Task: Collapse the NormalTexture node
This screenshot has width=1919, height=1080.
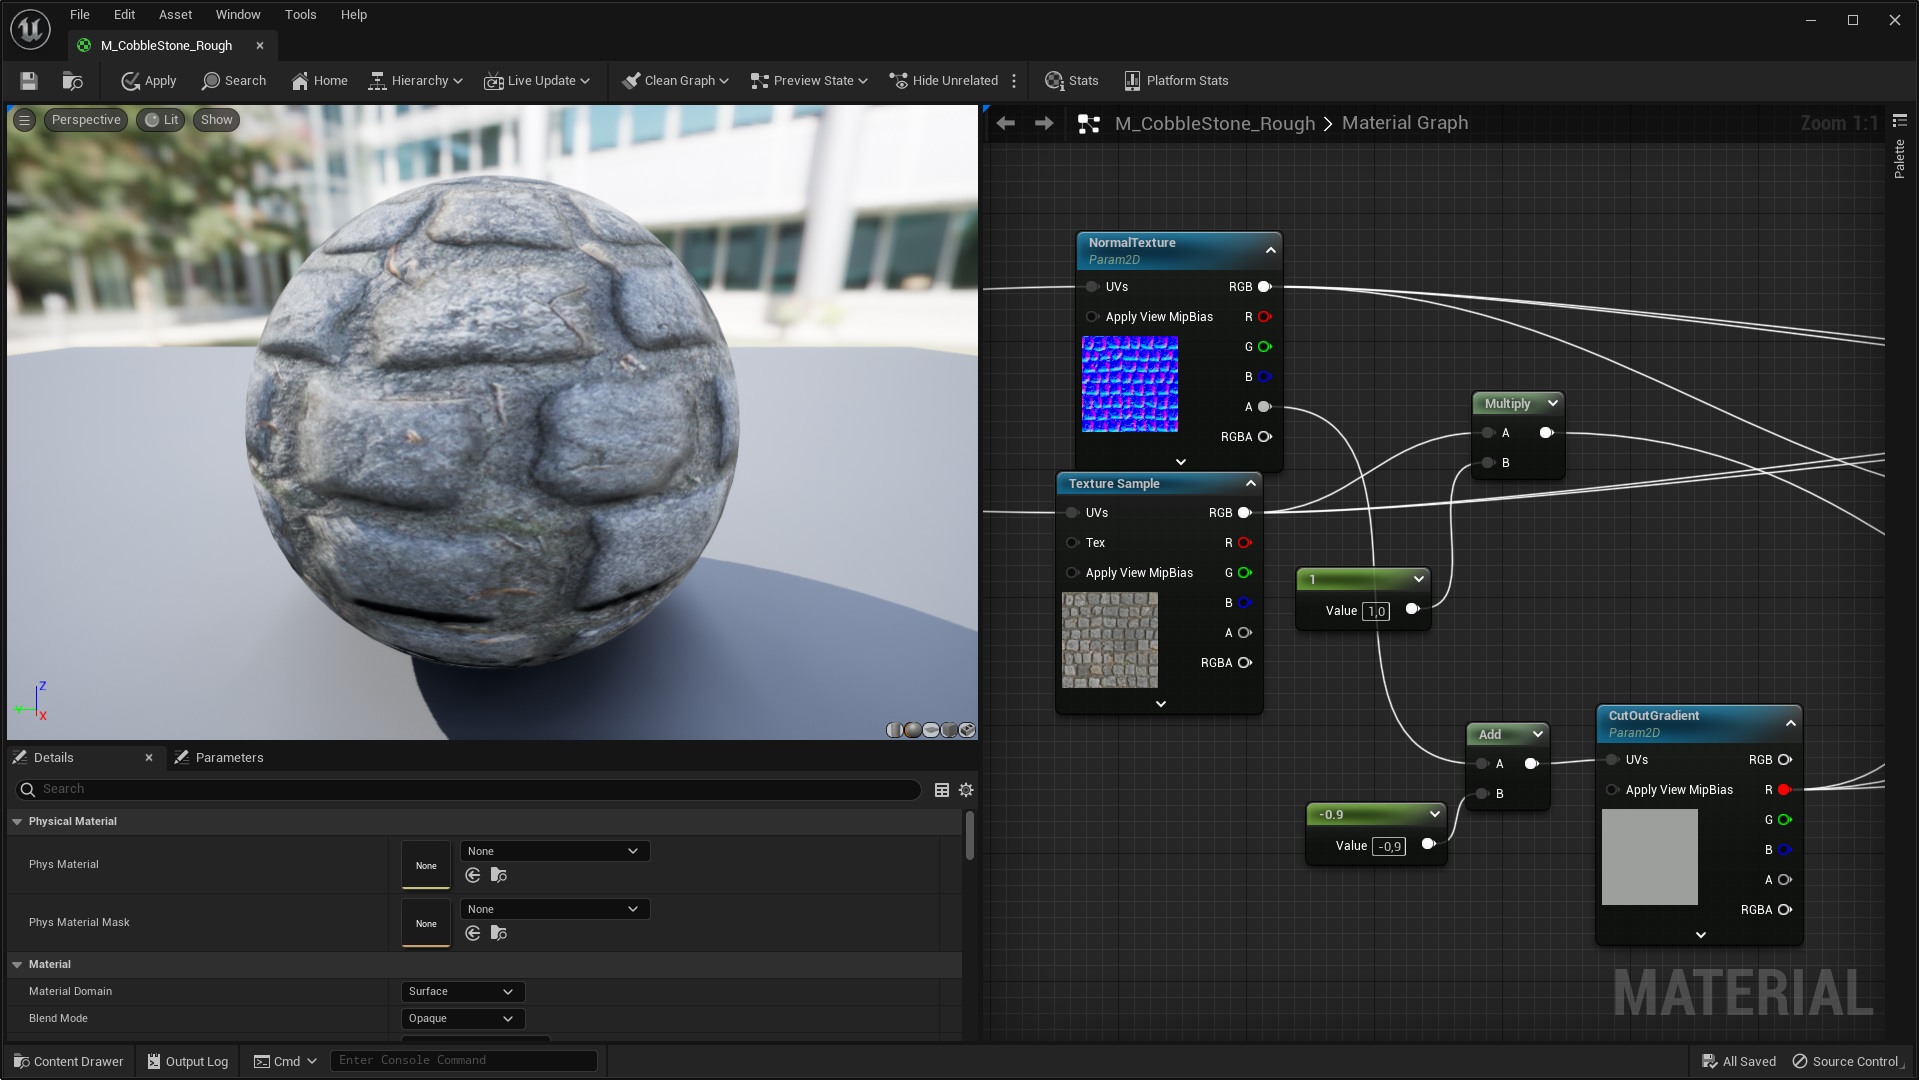Action: coord(1268,249)
